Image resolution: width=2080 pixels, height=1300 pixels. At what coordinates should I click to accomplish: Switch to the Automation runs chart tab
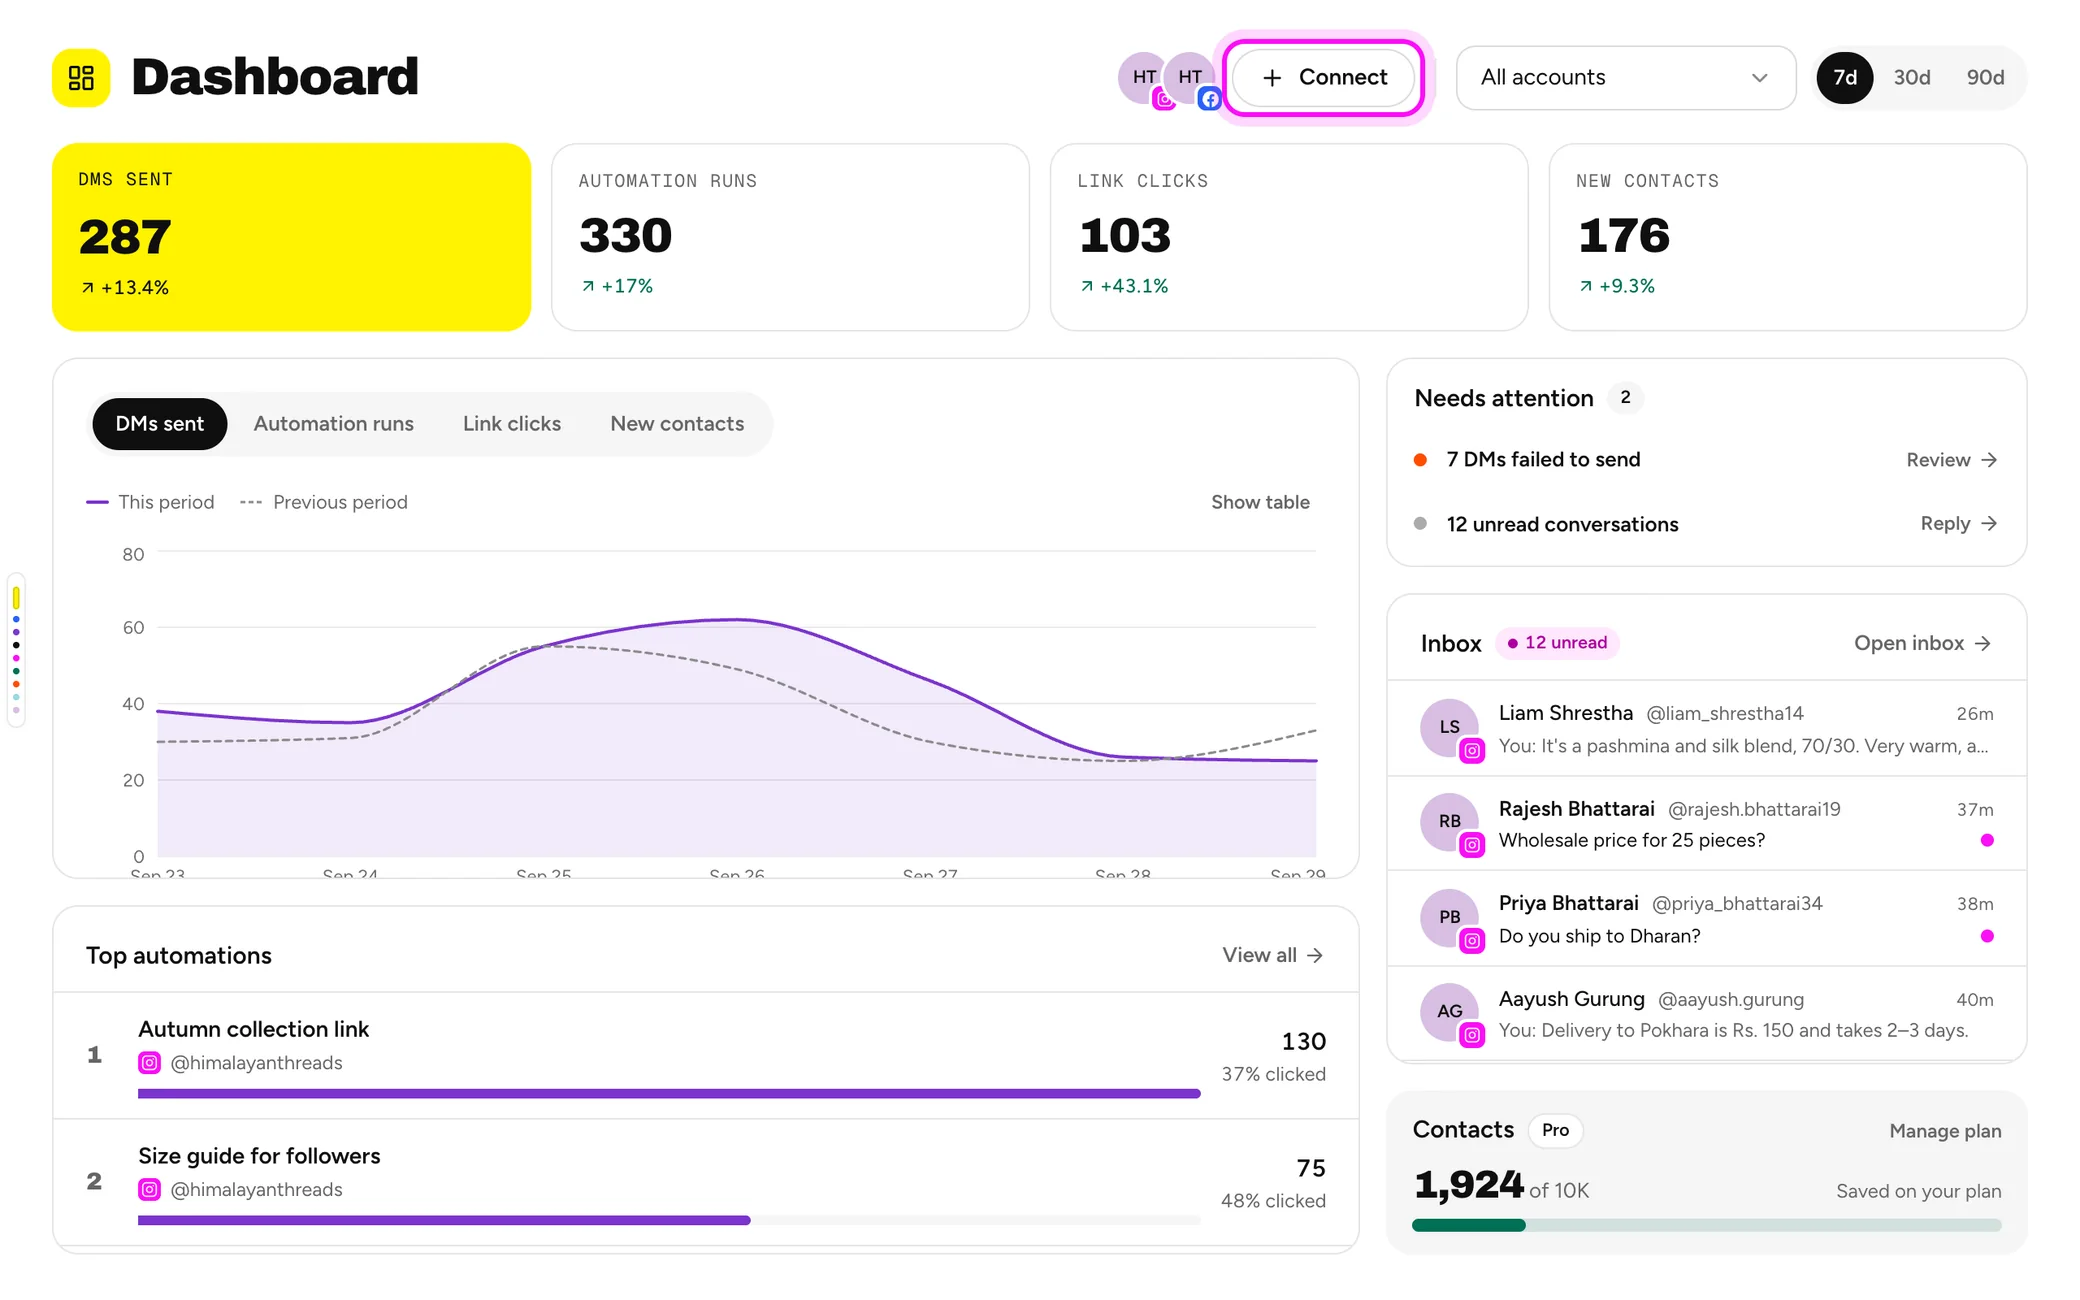tap(333, 424)
